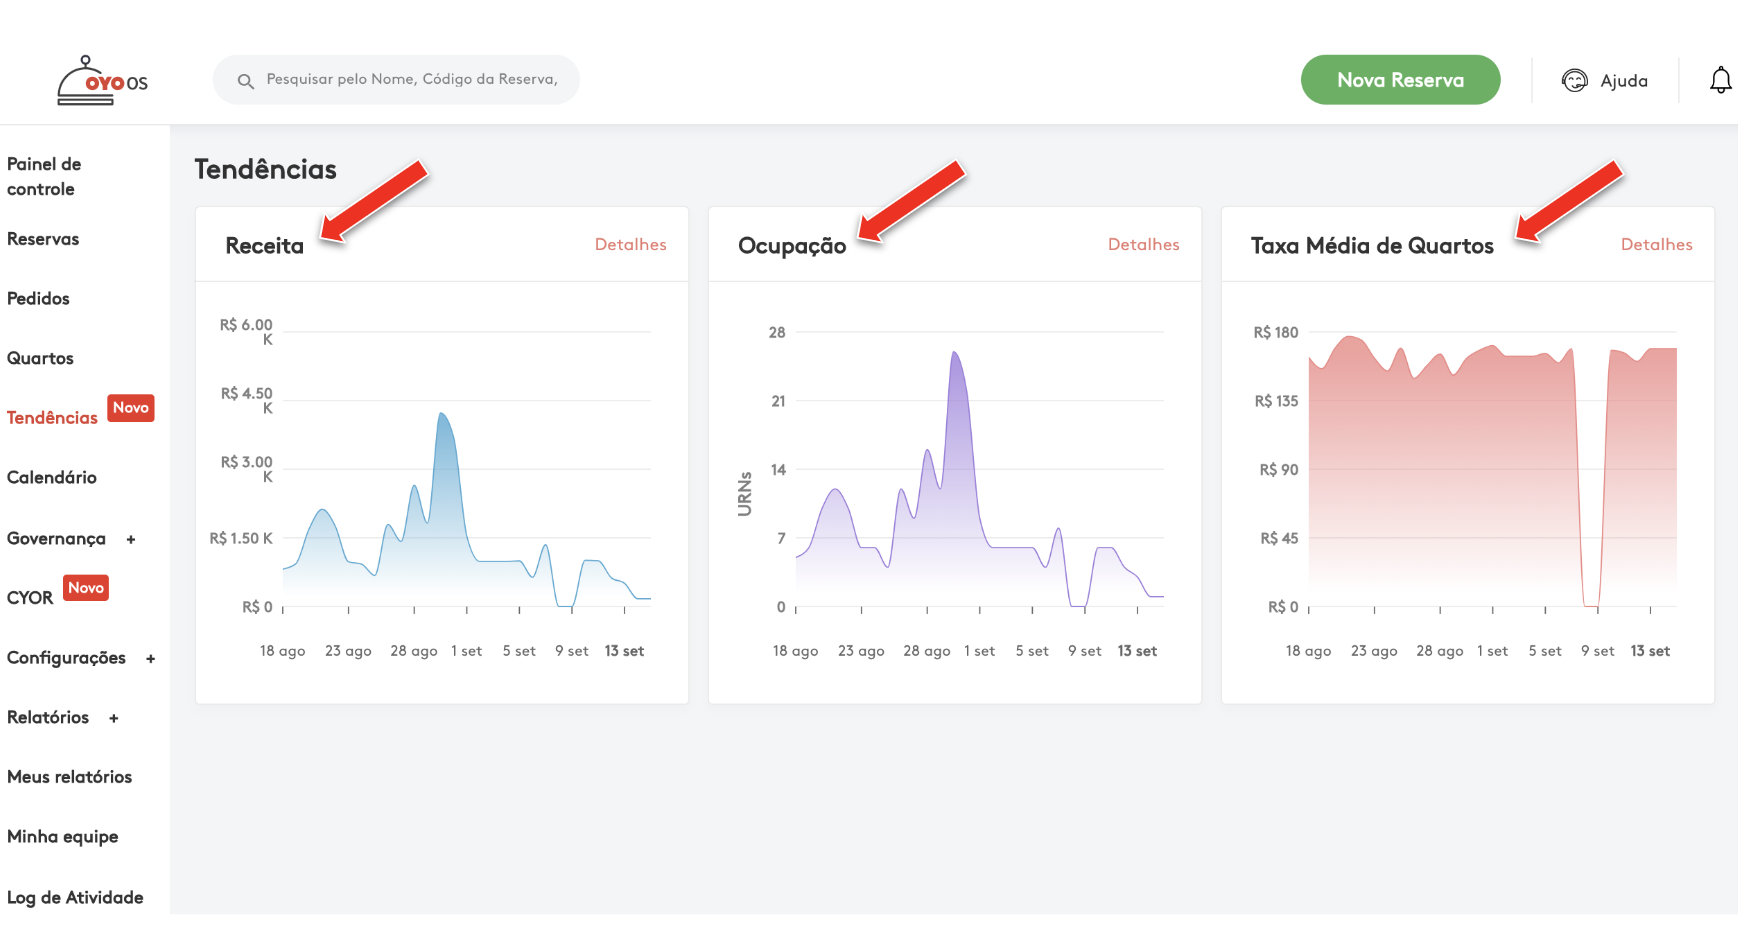Click the Novo badge next to Tendências
The width and height of the screenshot is (1738, 938).
[x=131, y=408]
